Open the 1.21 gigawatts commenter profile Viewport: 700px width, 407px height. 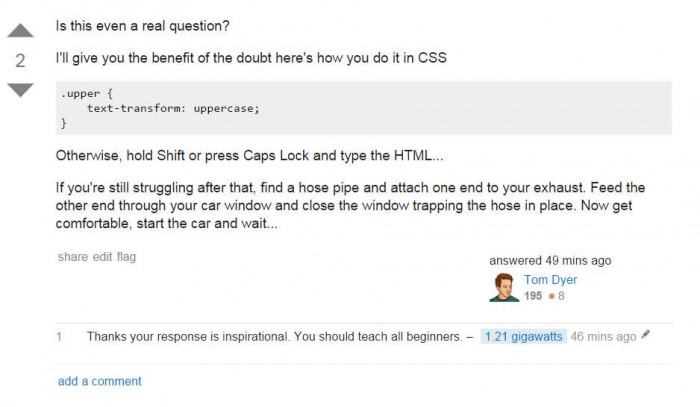click(x=524, y=336)
